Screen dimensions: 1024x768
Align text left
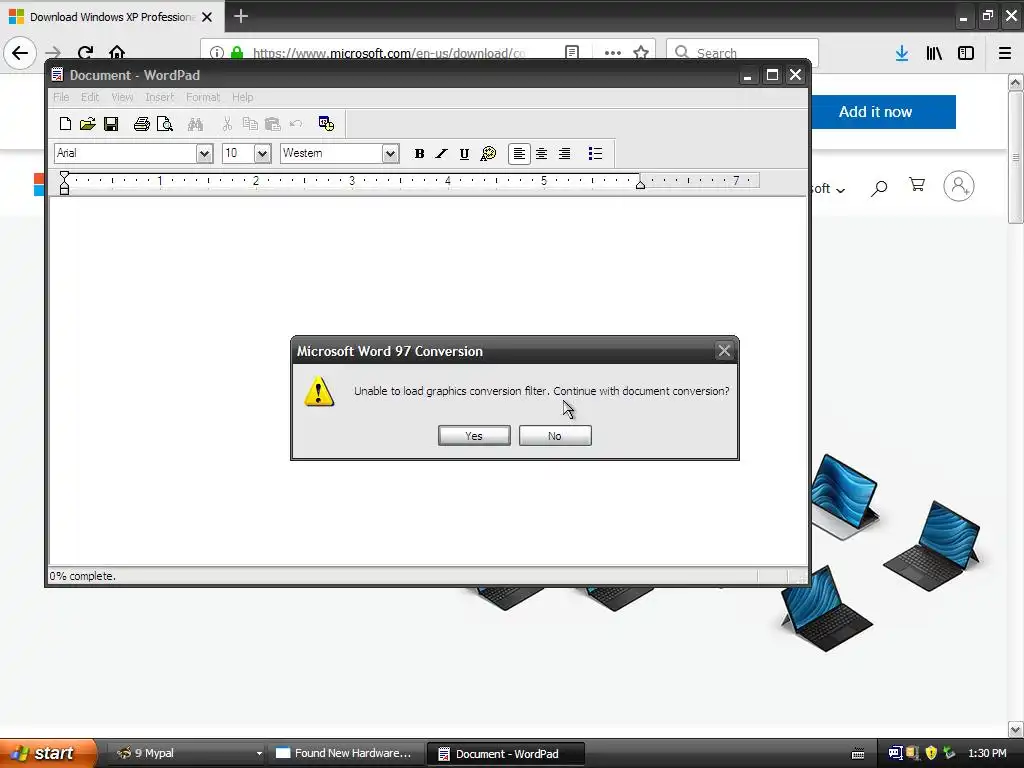tap(519, 153)
